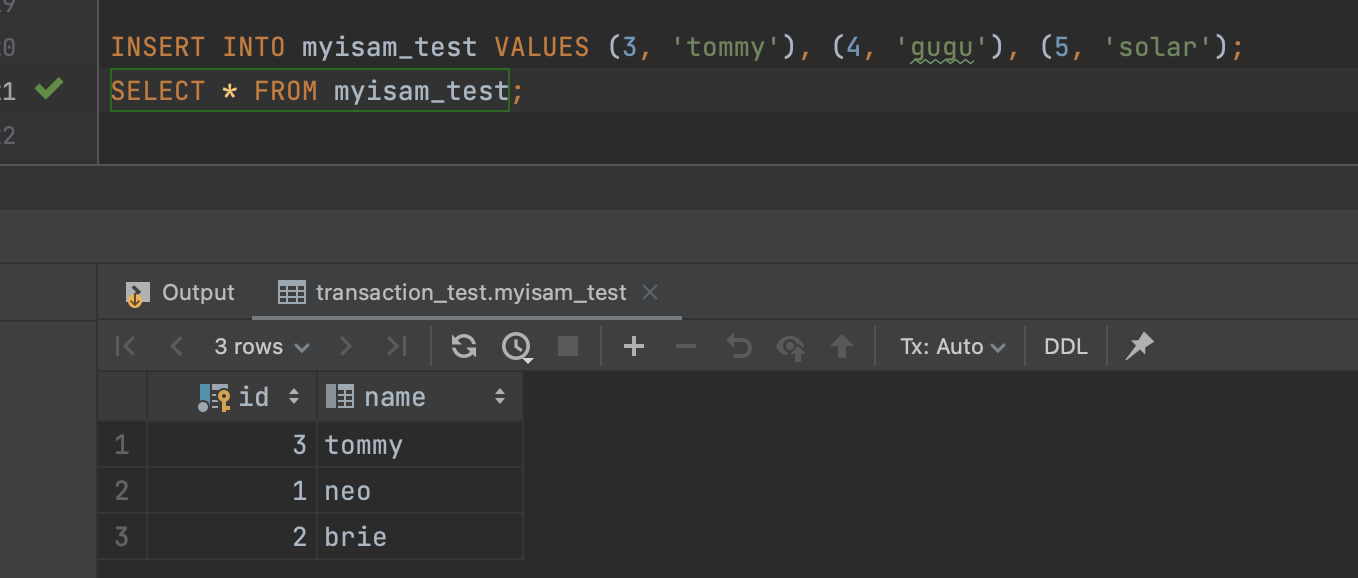Click the Stop square icon in results toolbar
Screen dimensions: 1358x578
pos(568,346)
